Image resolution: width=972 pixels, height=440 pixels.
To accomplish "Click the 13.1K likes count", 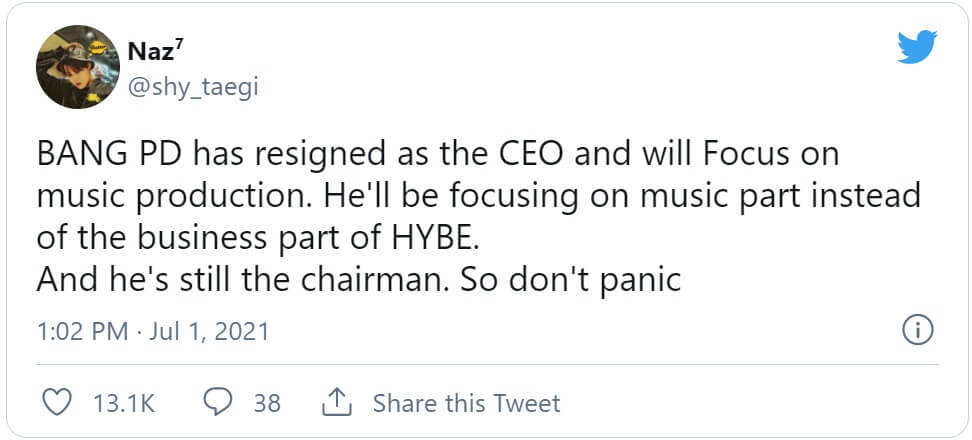I will point(123,404).
